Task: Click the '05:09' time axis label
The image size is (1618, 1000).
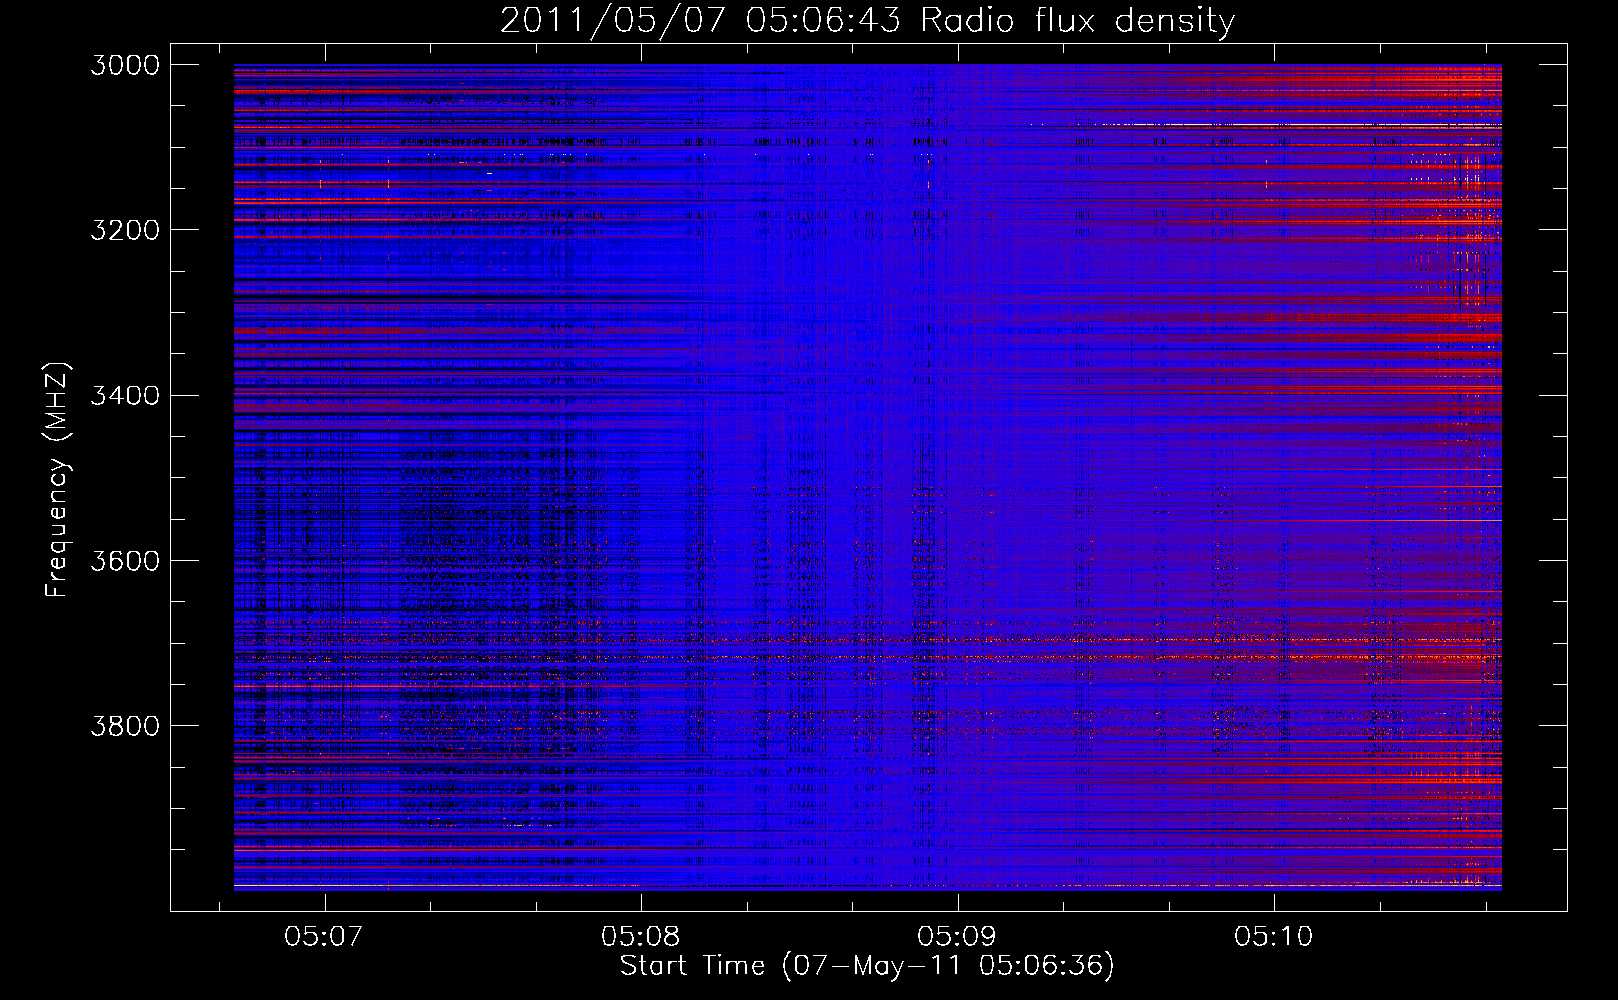Action: (x=957, y=937)
